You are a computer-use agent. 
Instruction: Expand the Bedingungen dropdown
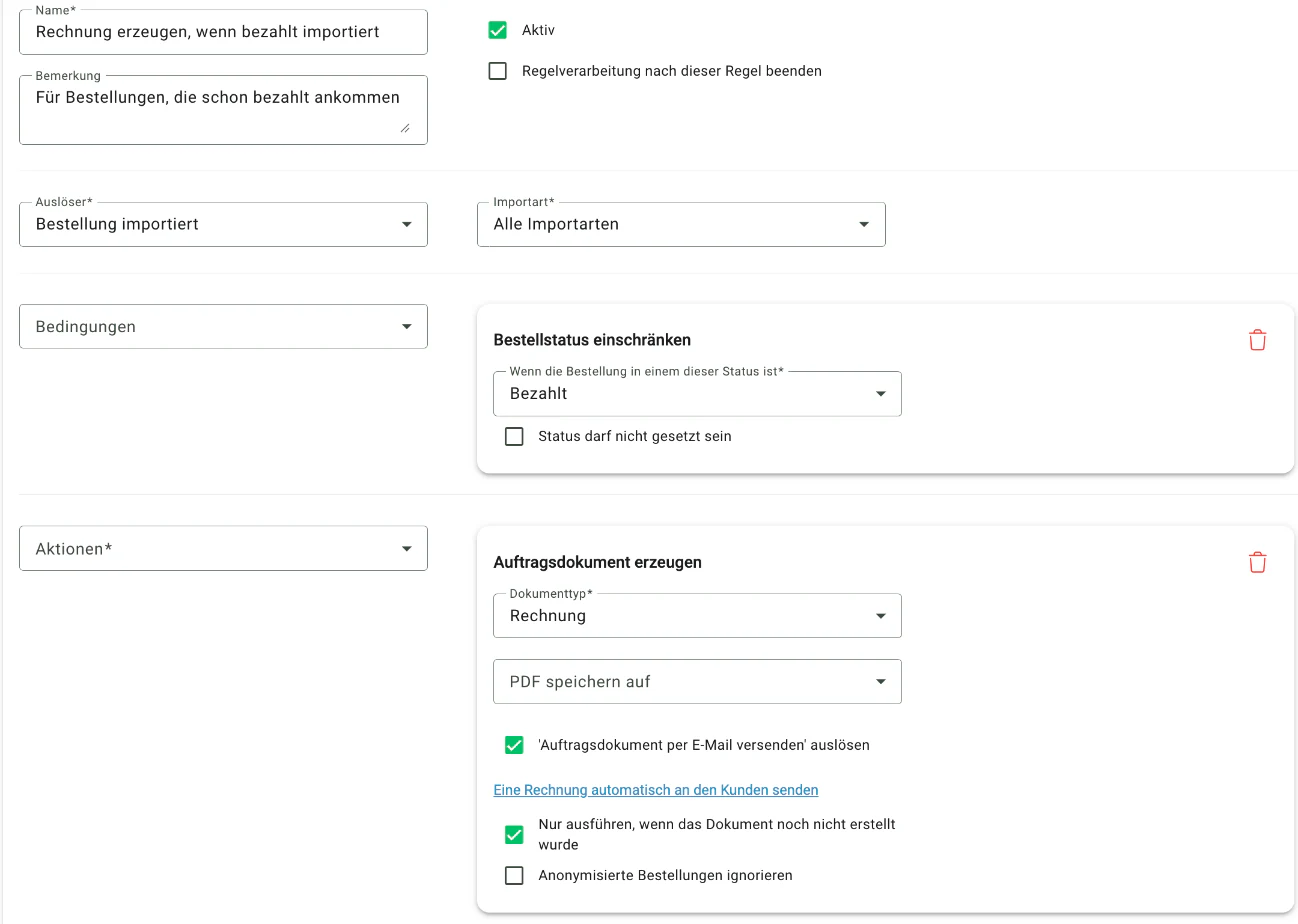223,326
